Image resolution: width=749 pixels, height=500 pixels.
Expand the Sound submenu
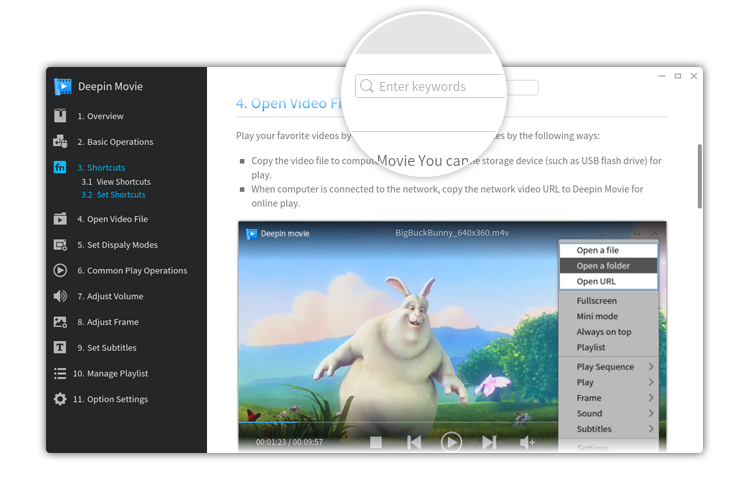609,414
